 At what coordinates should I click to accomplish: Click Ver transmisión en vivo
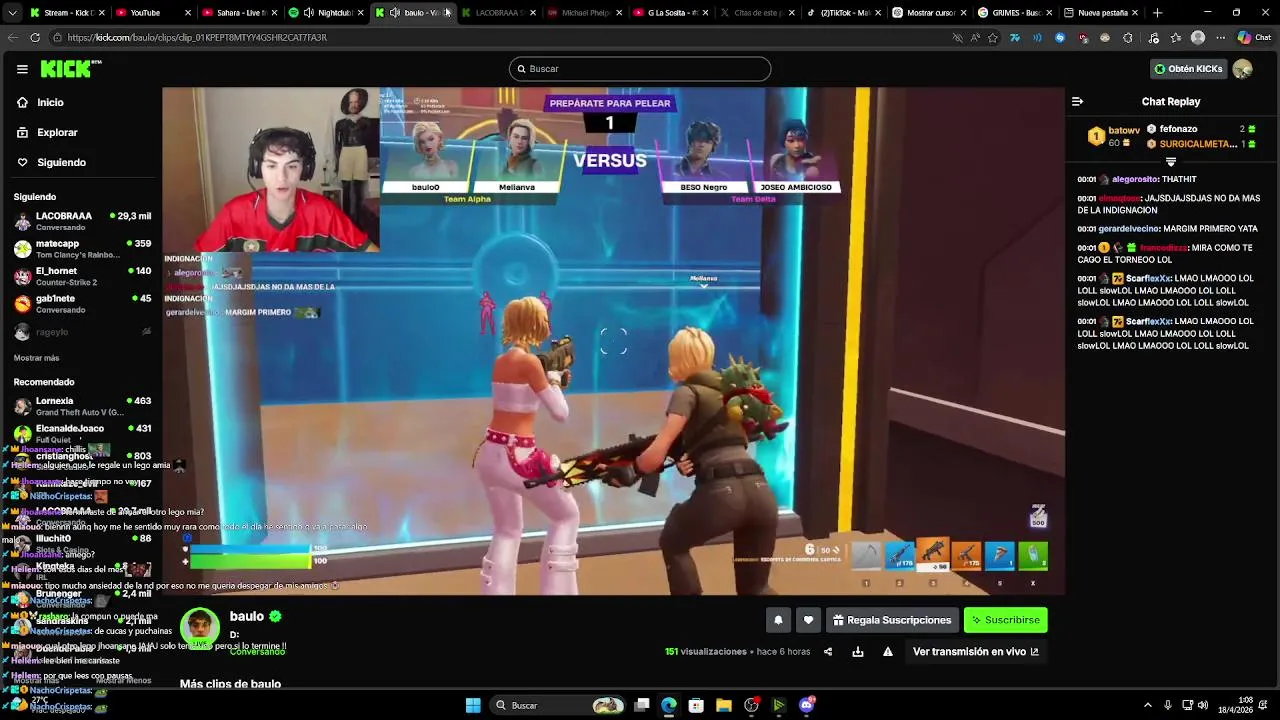pos(975,652)
